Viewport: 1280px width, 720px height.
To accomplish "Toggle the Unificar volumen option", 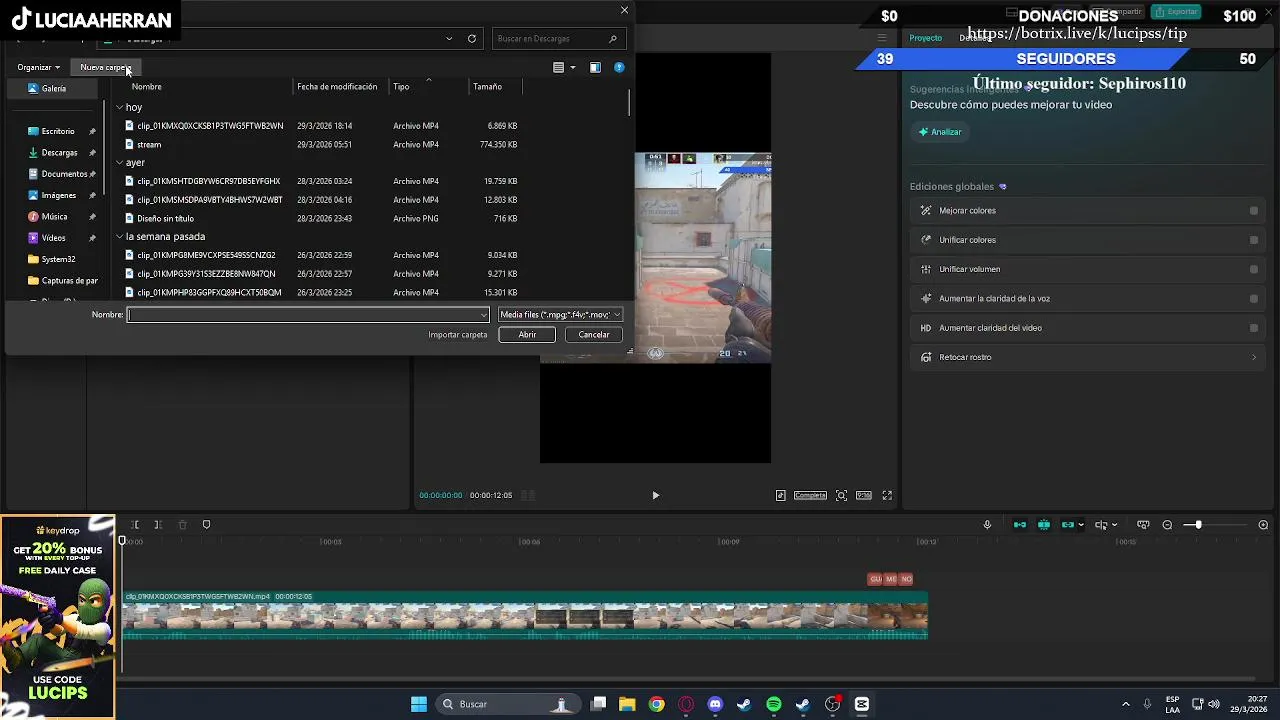I will click(1254, 269).
